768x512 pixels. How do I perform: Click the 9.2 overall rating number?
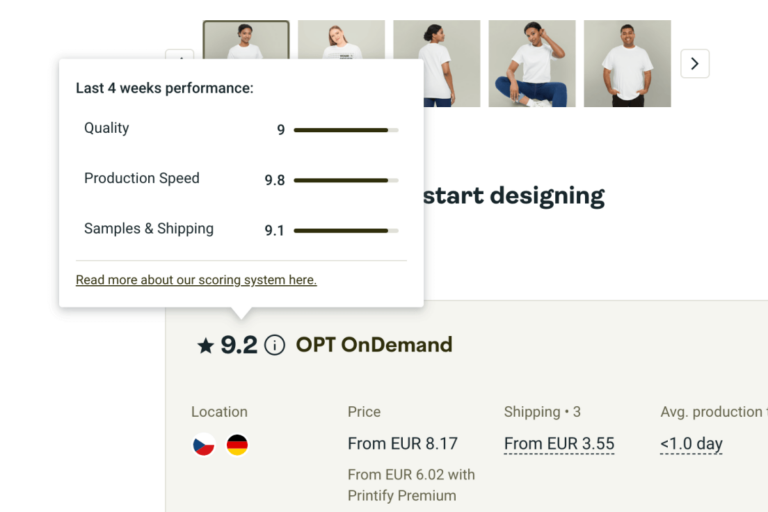(239, 345)
